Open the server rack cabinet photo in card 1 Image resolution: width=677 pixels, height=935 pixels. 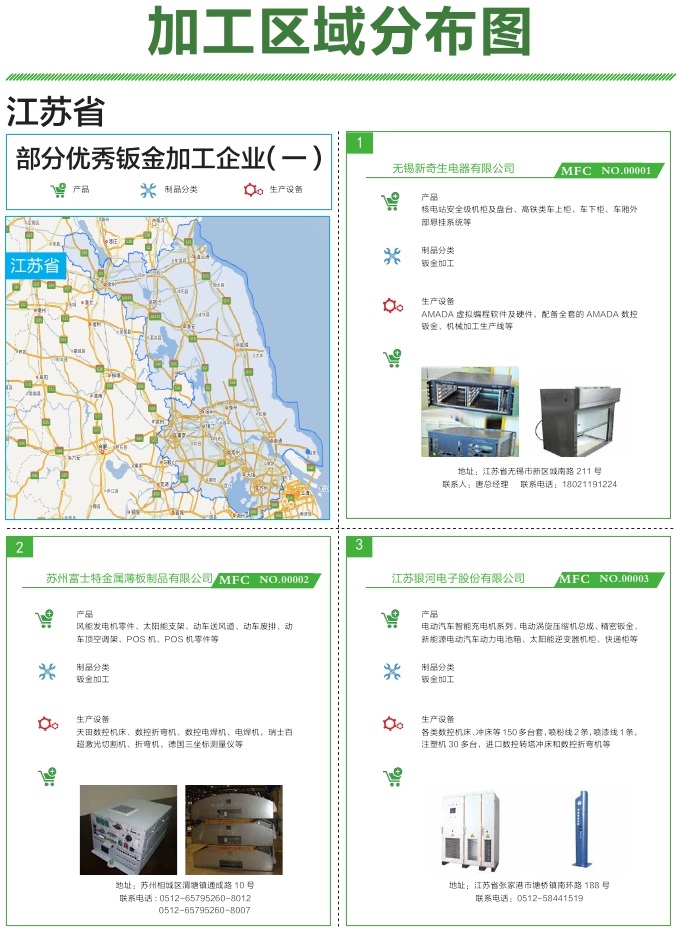[469, 412]
